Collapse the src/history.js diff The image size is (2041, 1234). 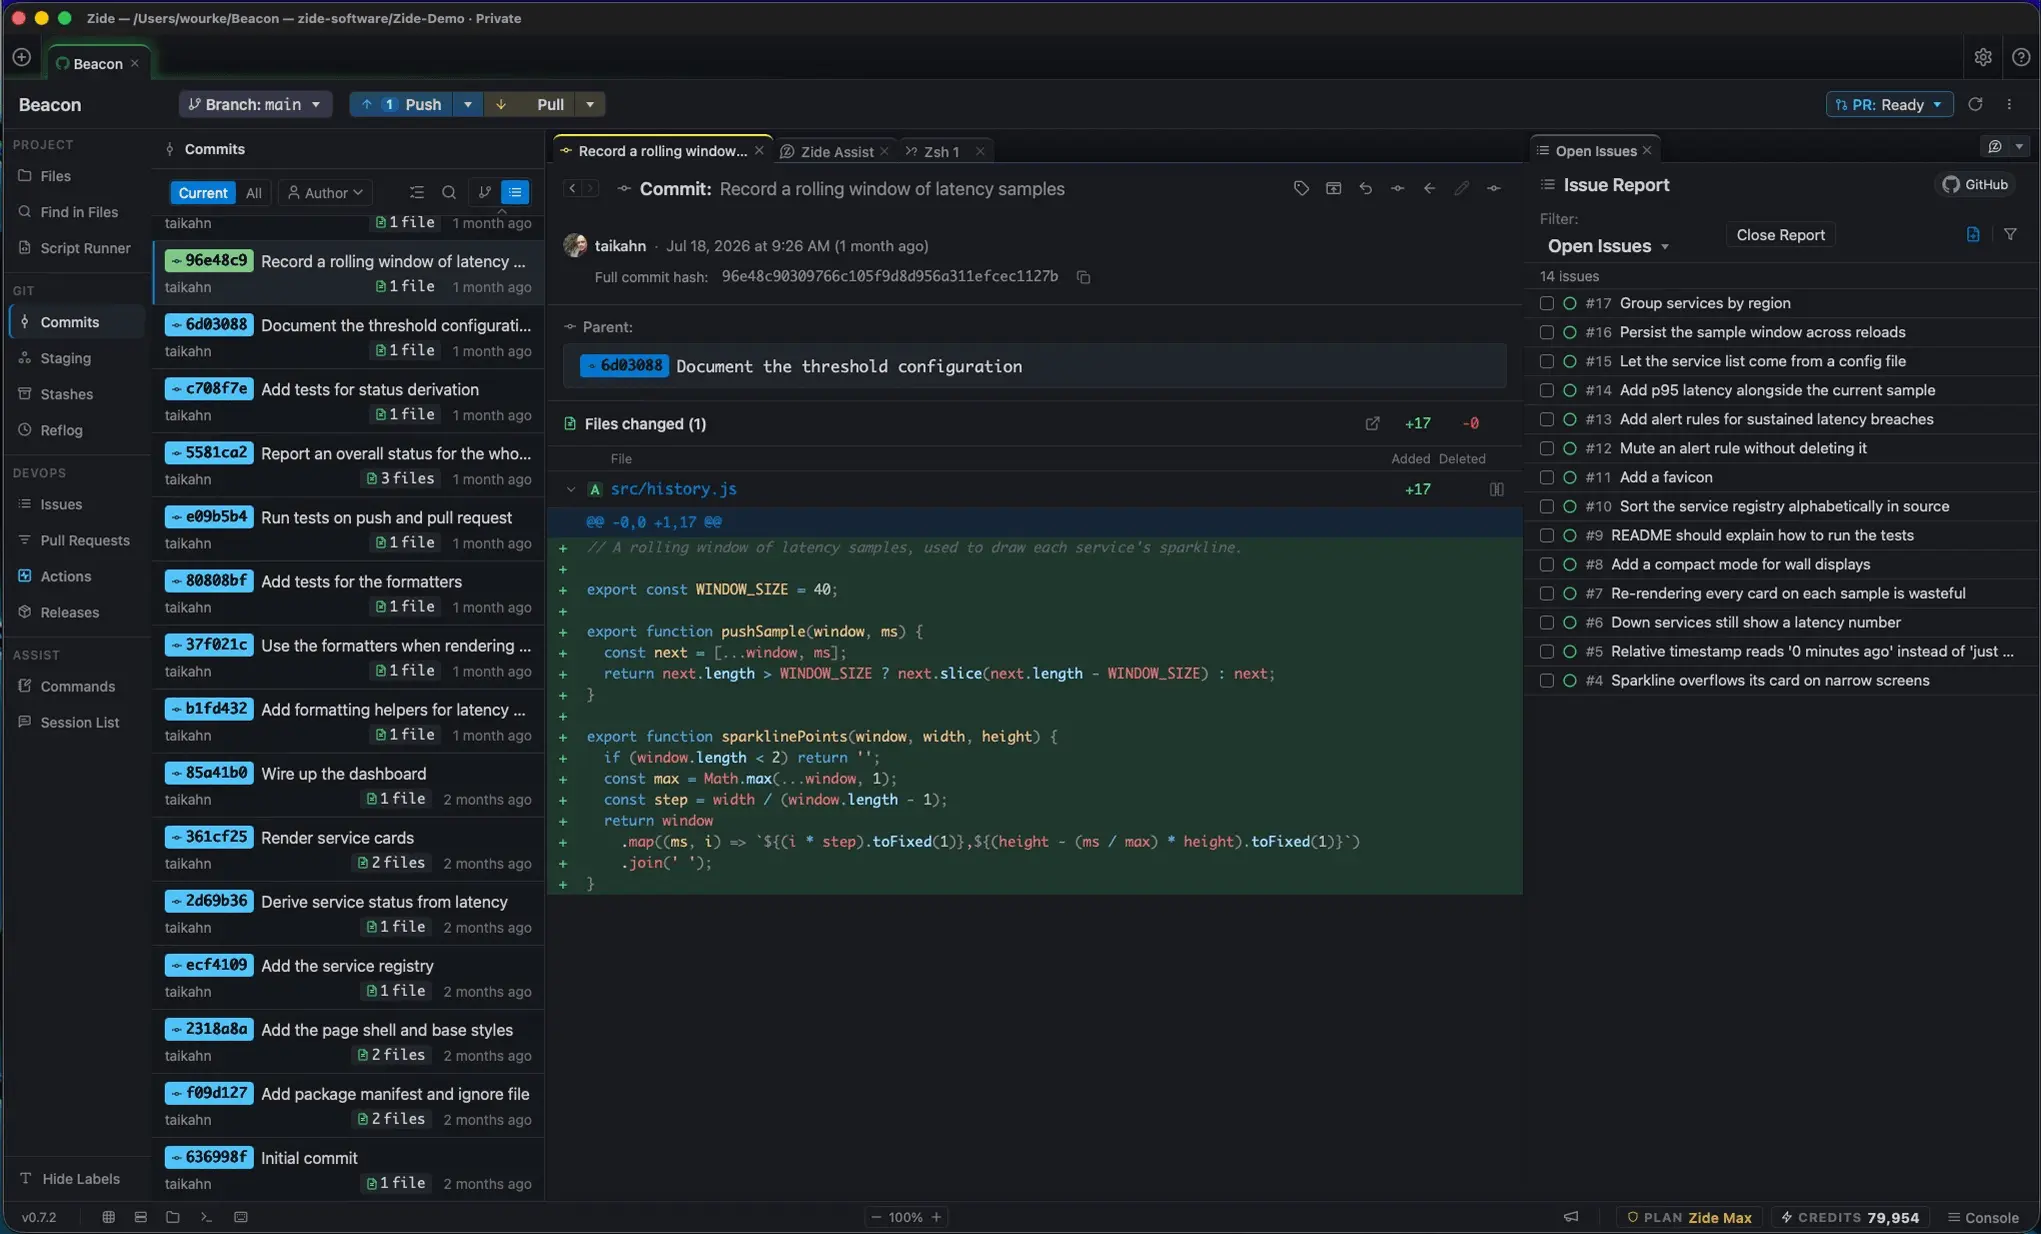[571, 489]
